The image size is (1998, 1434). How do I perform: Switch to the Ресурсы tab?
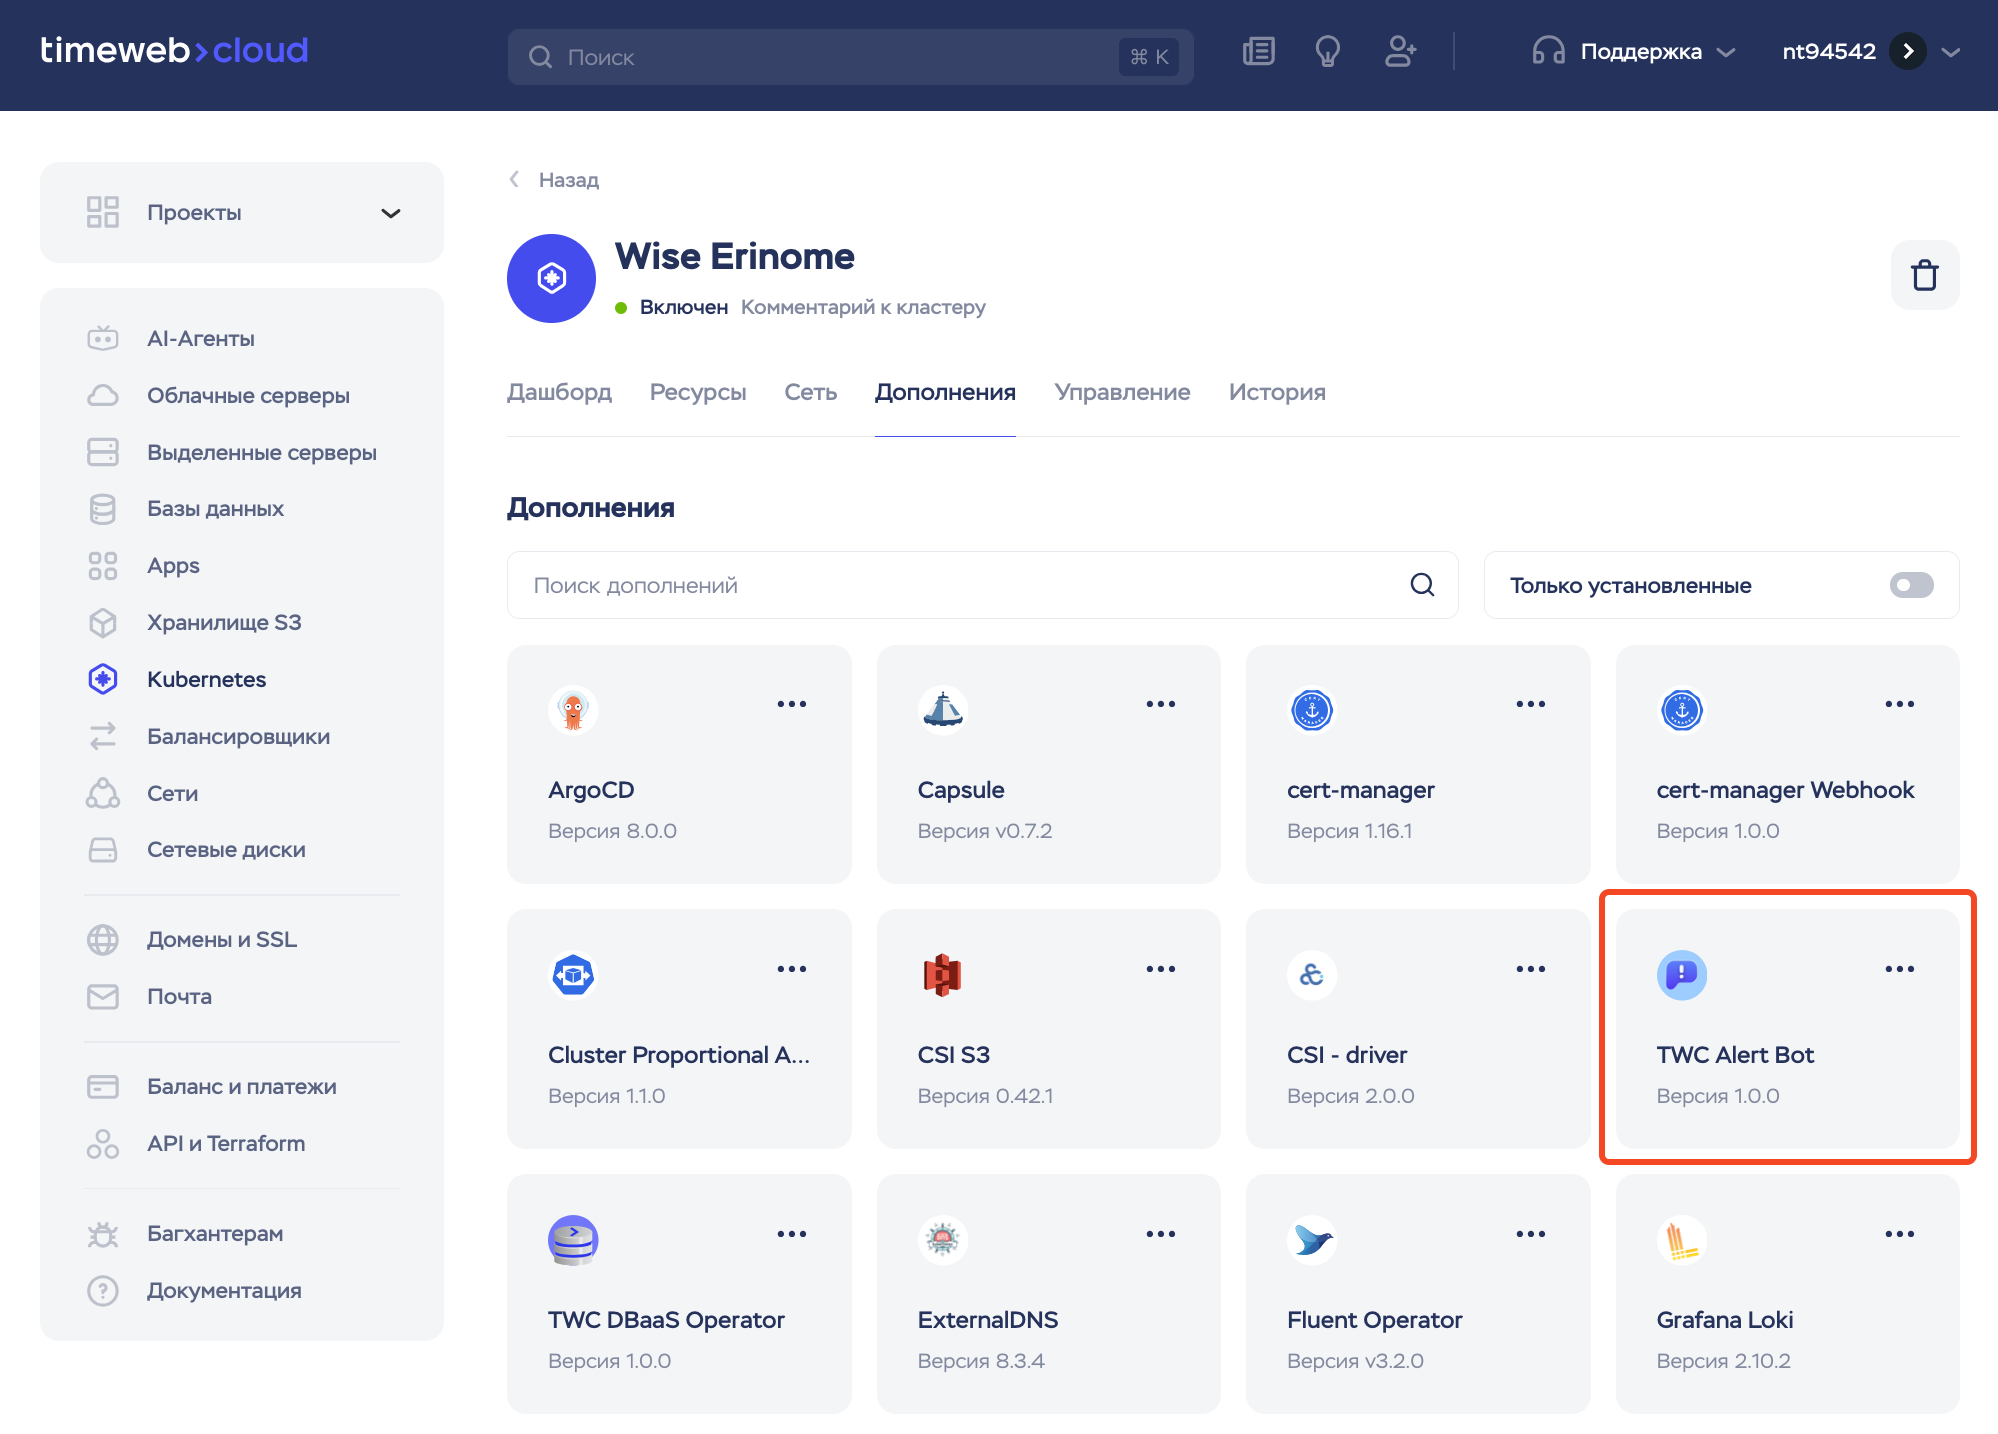coord(698,392)
